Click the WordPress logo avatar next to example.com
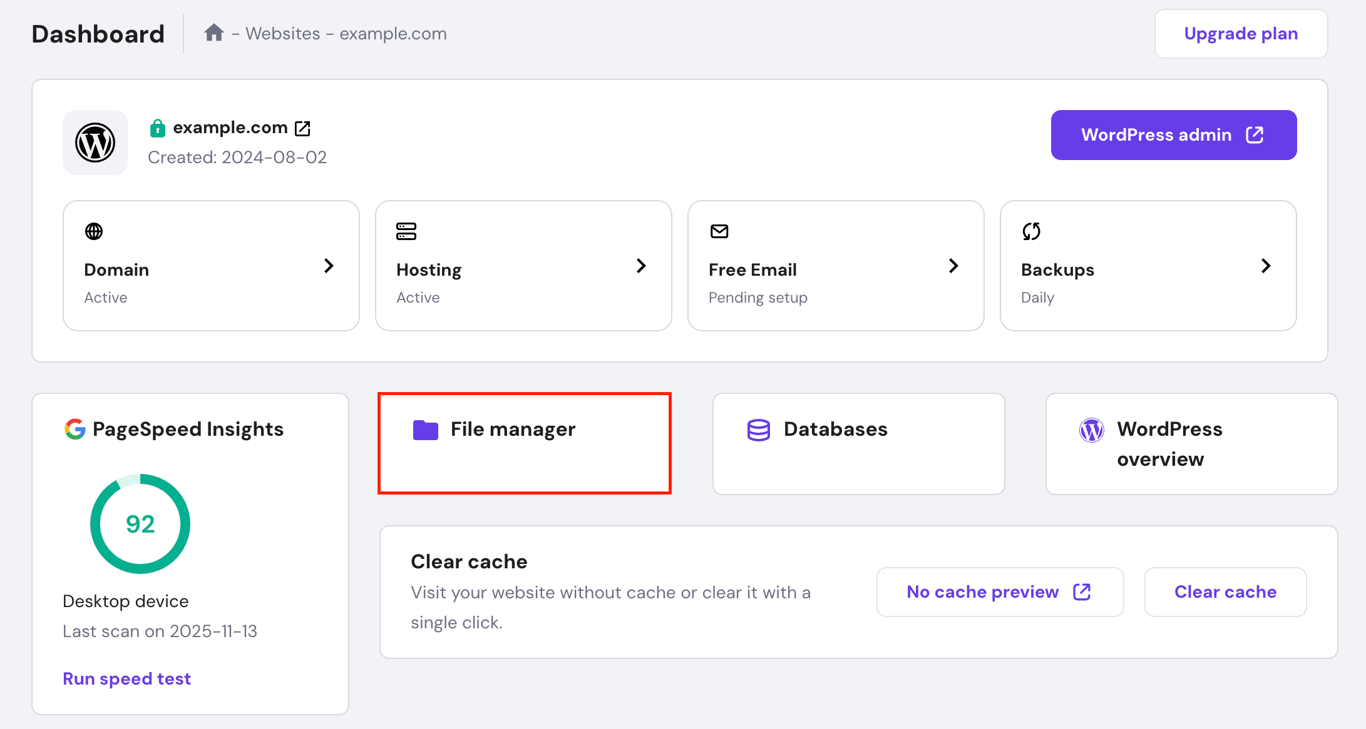This screenshot has height=729, width=1366. pyautogui.click(x=95, y=142)
